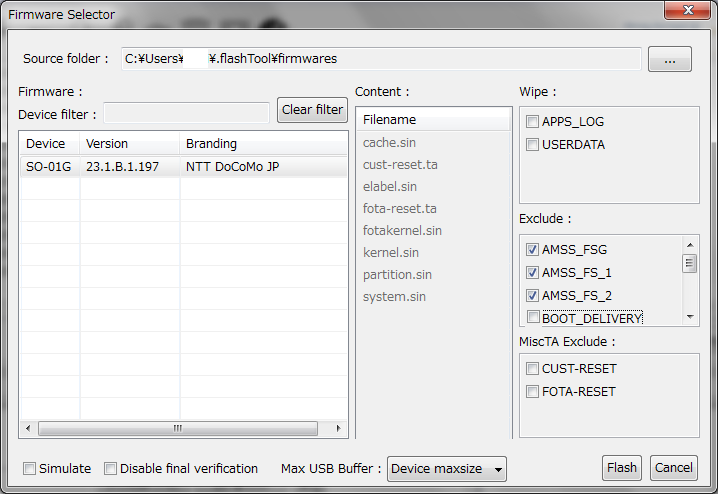This screenshot has width=718, height=494.
Task: Click the firmware table horizontal scrollbar thumb
Action: click(x=178, y=429)
